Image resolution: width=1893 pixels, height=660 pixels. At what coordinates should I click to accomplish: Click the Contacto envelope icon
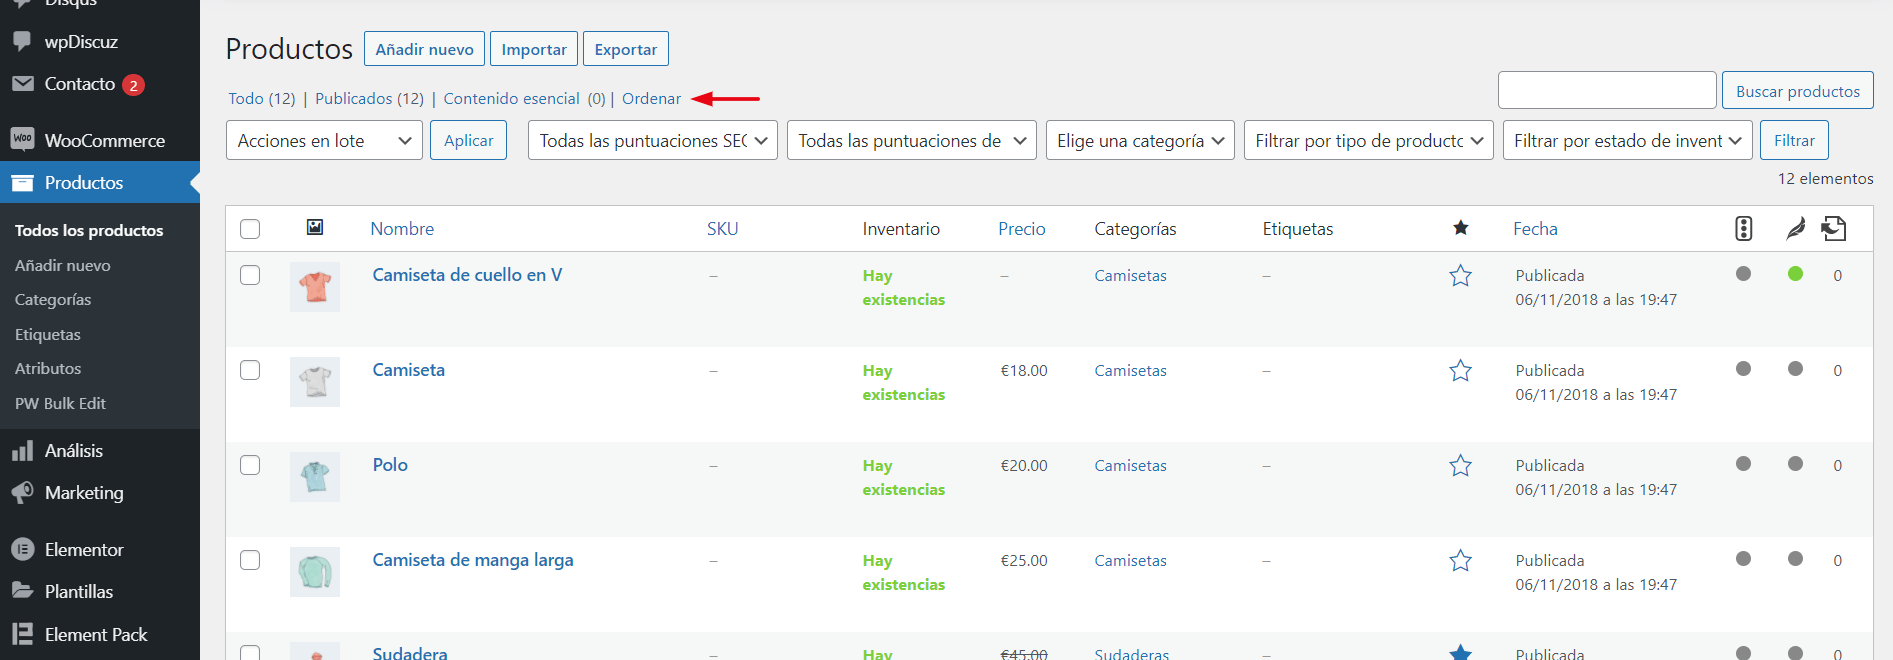[22, 84]
